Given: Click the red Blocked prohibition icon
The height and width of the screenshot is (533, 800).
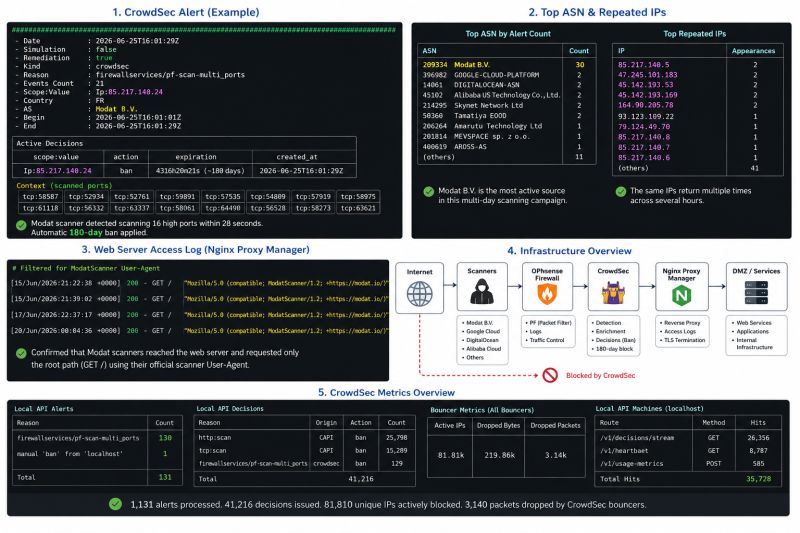Looking at the screenshot, I should point(550,375).
